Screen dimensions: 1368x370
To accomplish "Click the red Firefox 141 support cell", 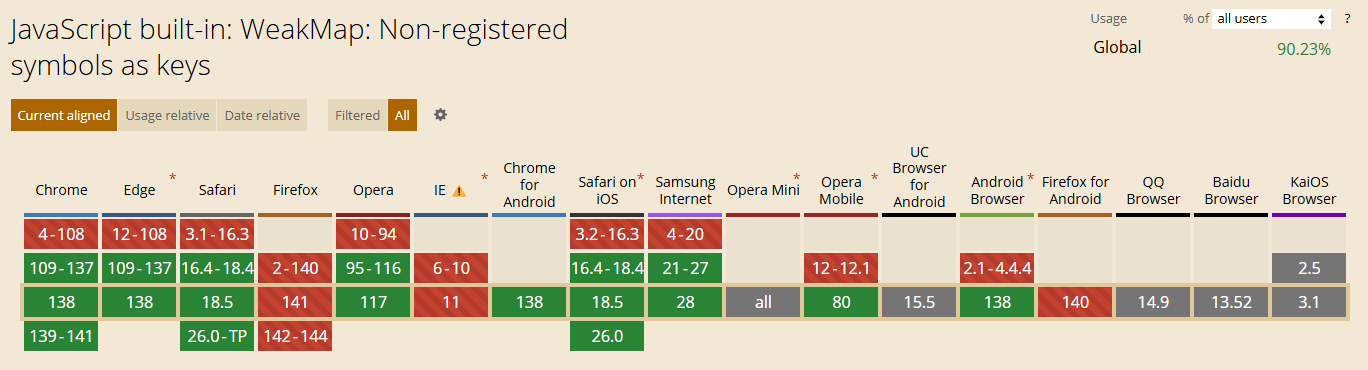I will [x=296, y=302].
